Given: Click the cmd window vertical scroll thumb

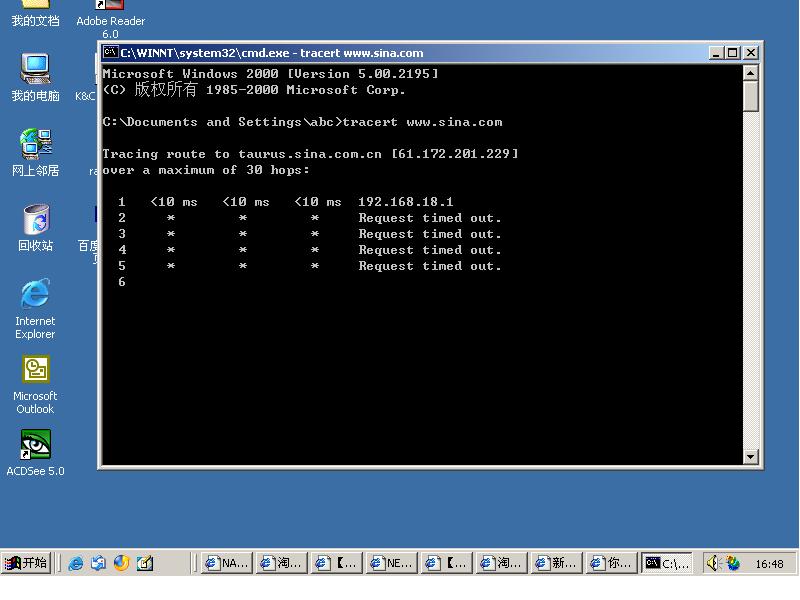Looking at the screenshot, I should point(750,96).
